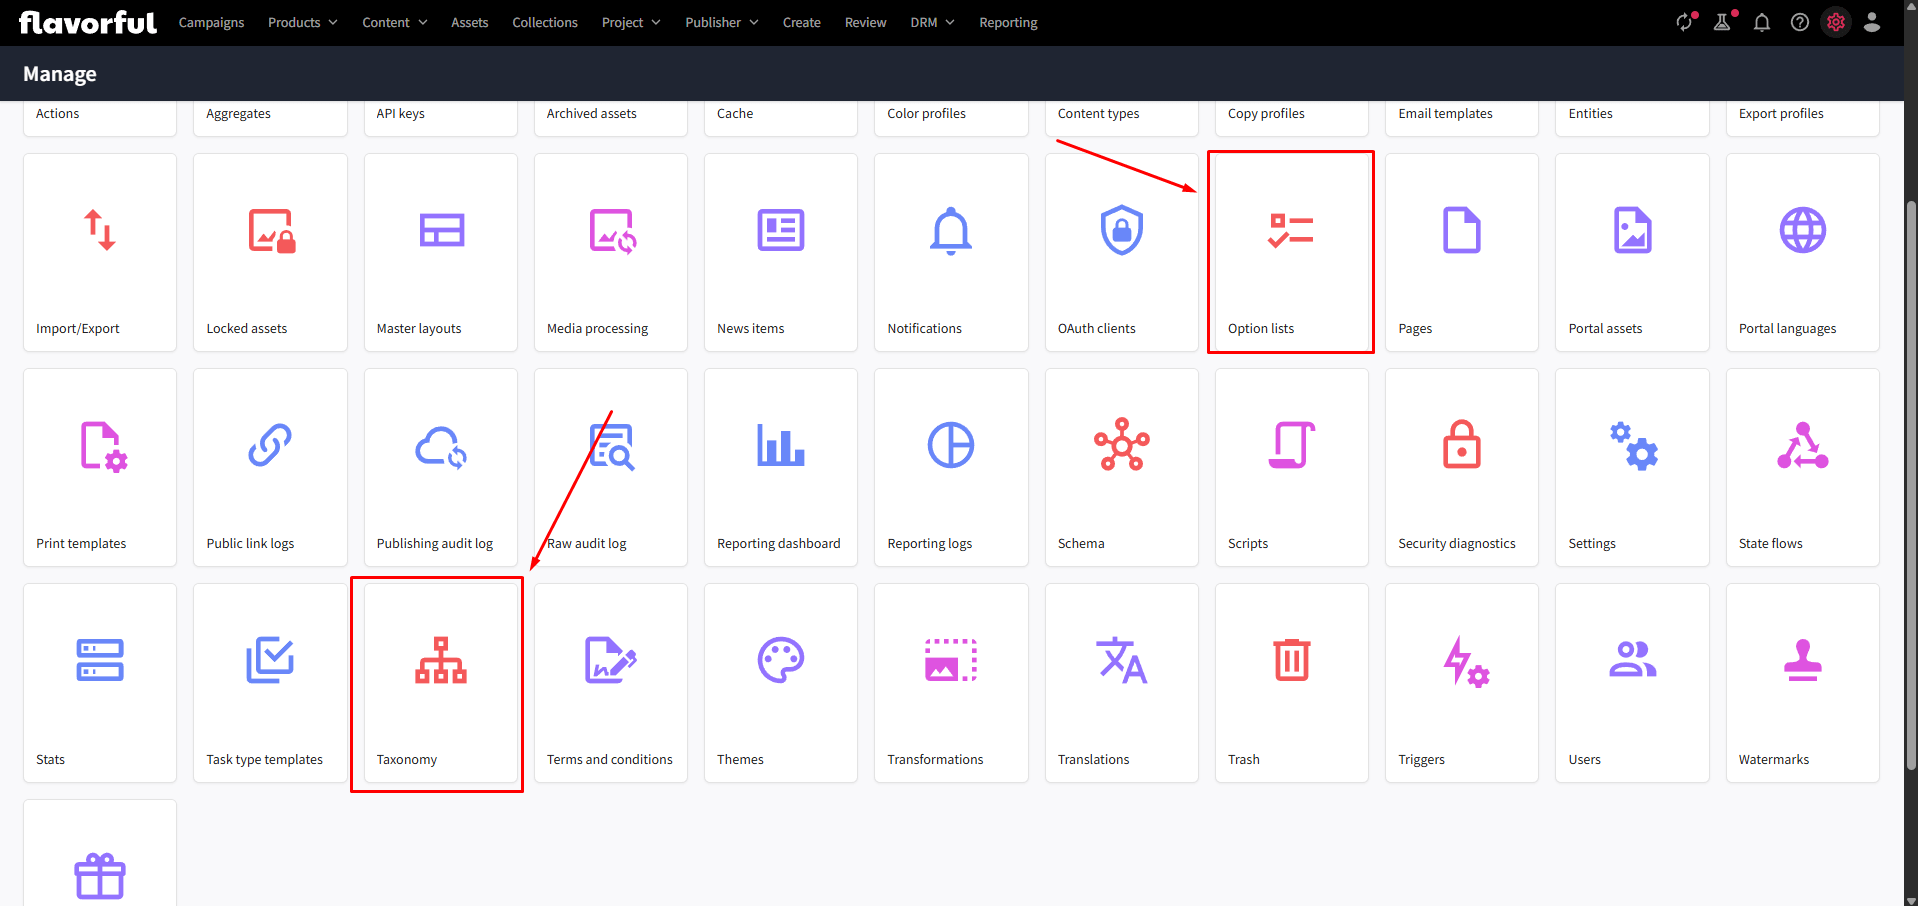Go to the Reporting menu item
Viewport: 1918px width, 906px height.
pyautogui.click(x=1008, y=22)
